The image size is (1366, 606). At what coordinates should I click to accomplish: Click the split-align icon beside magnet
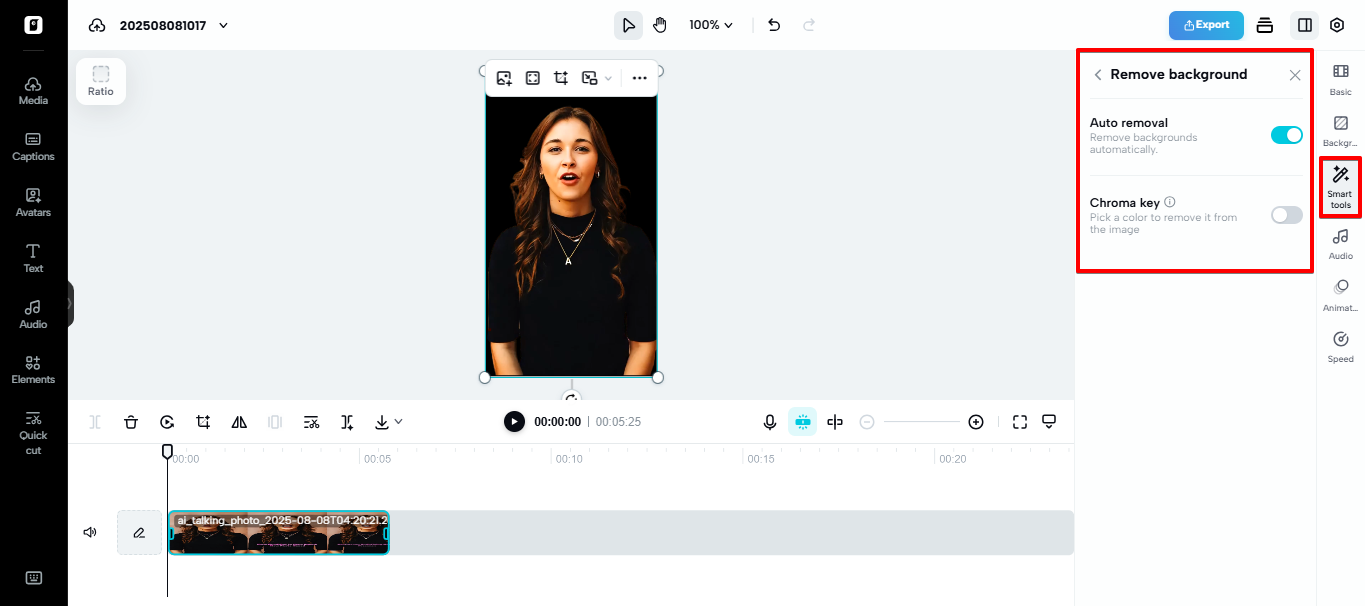pos(835,422)
